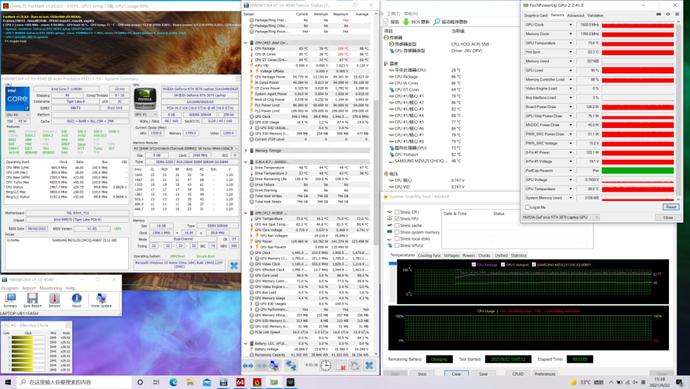Open the notification center icon
690x389 pixels.
680,382
